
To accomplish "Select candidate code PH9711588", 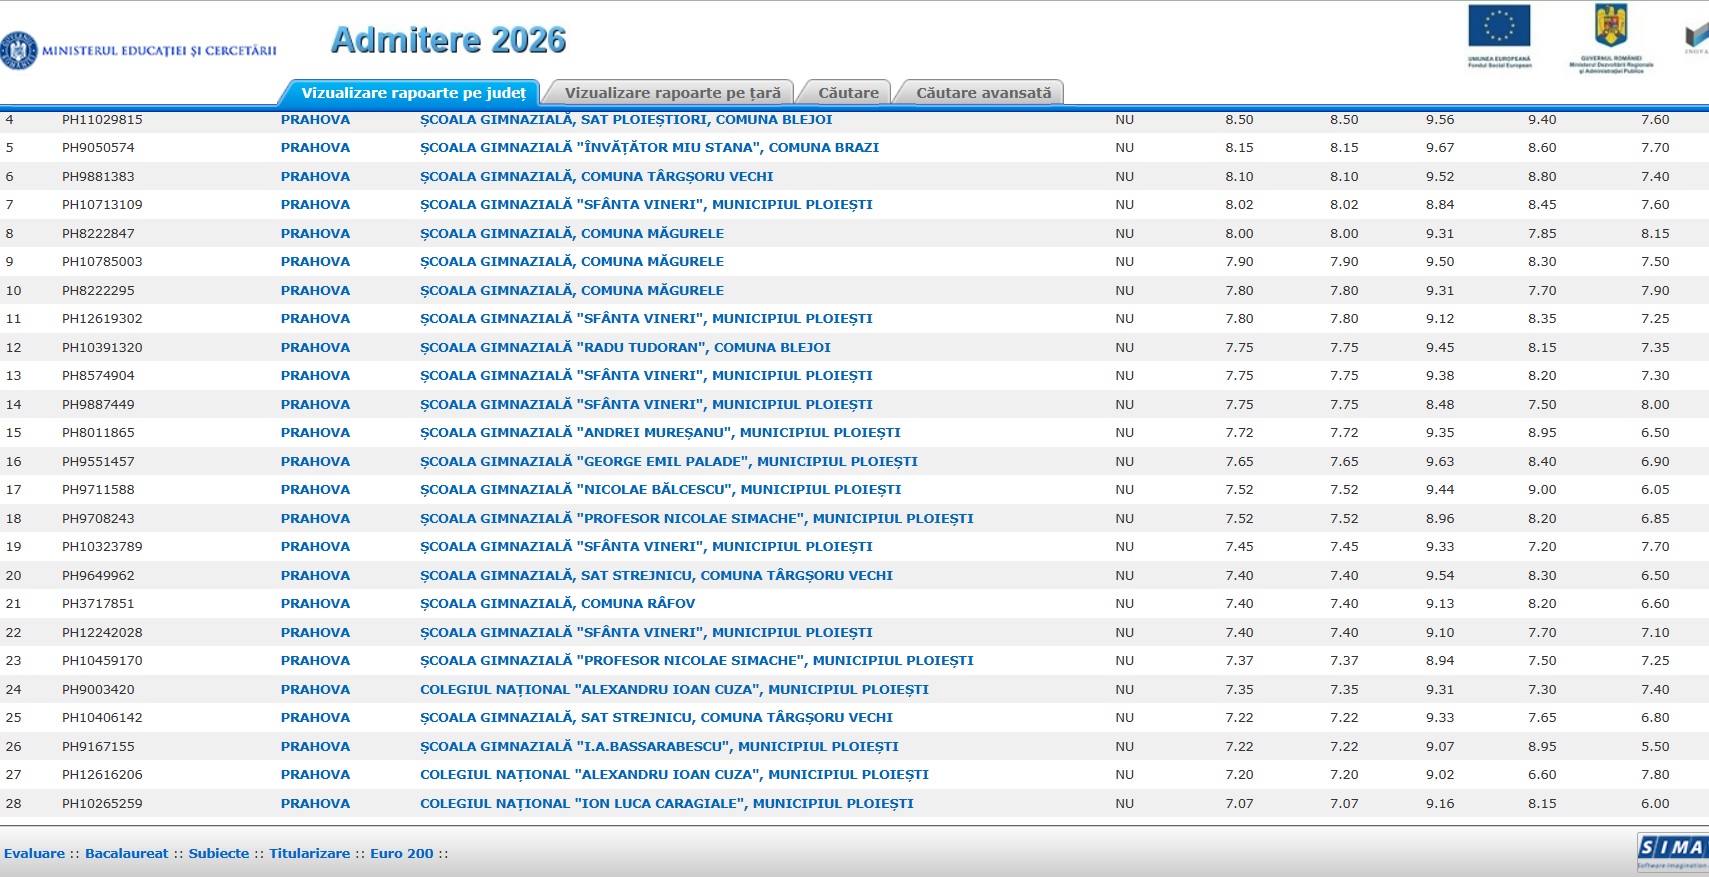I will pyautogui.click(x=98, y=489).
